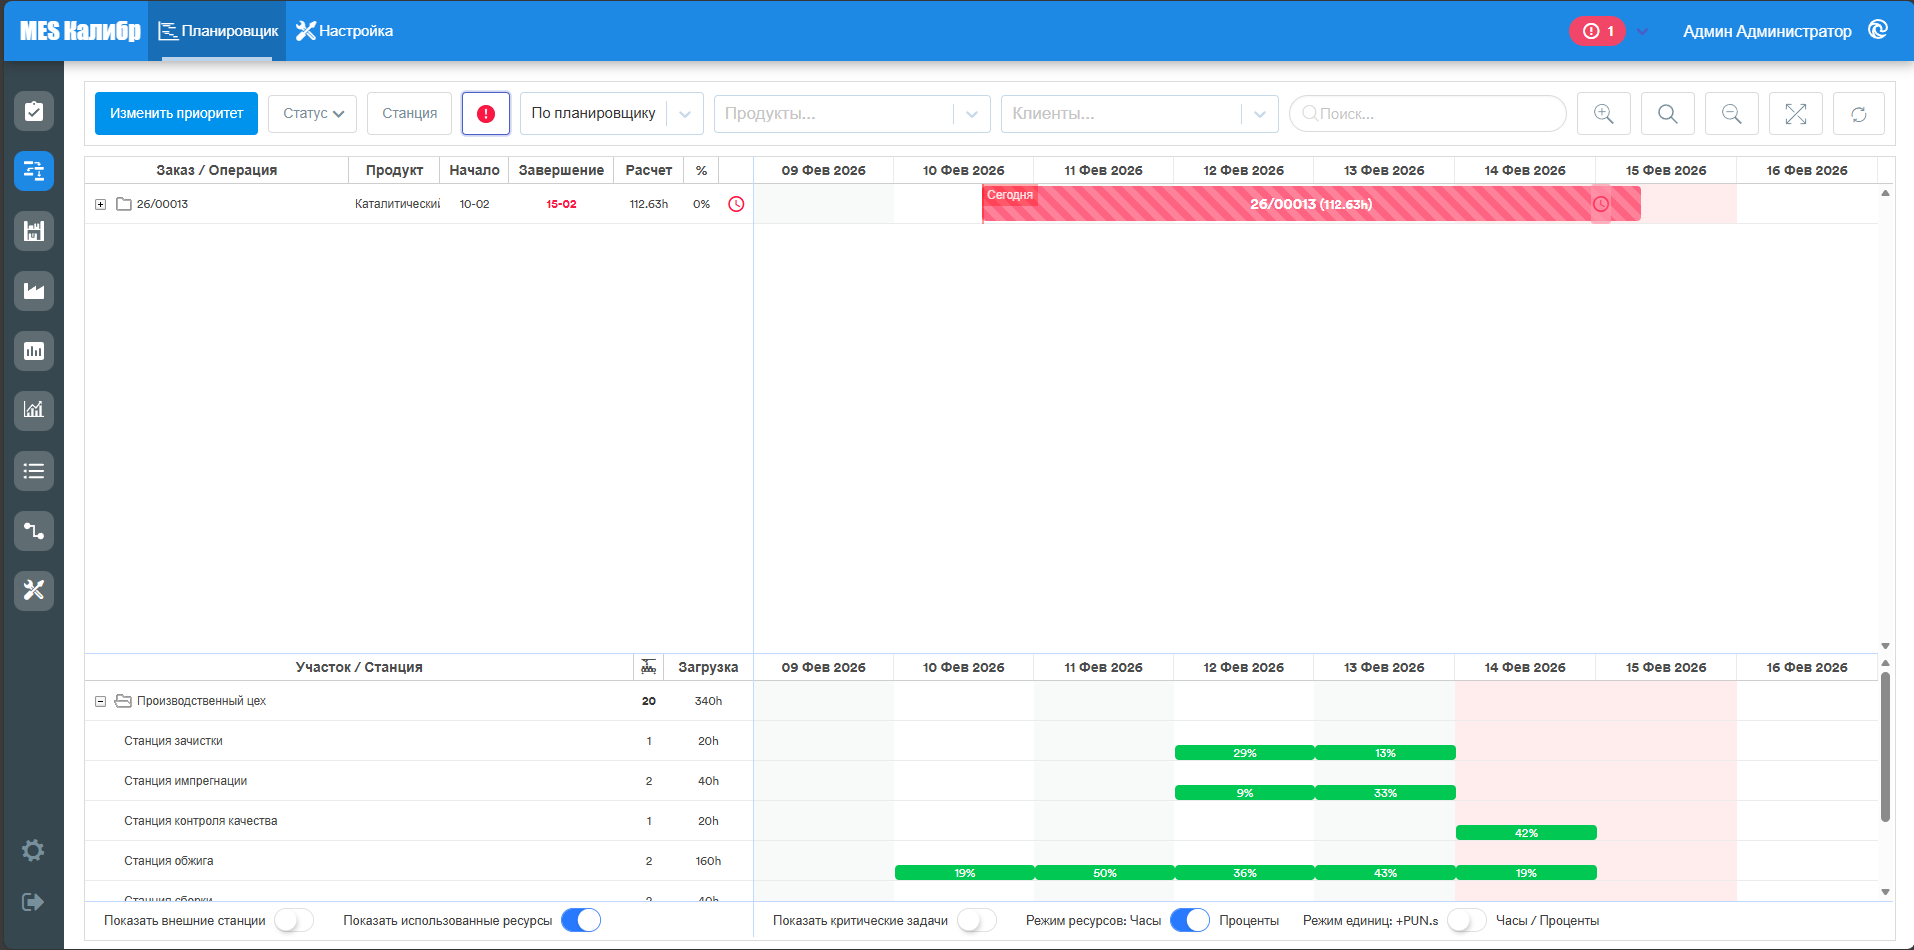This screenshot has height=950, width=1914.
Task: Disable Показать использованные ресурсы switch
Action: [x=581, y=920]
